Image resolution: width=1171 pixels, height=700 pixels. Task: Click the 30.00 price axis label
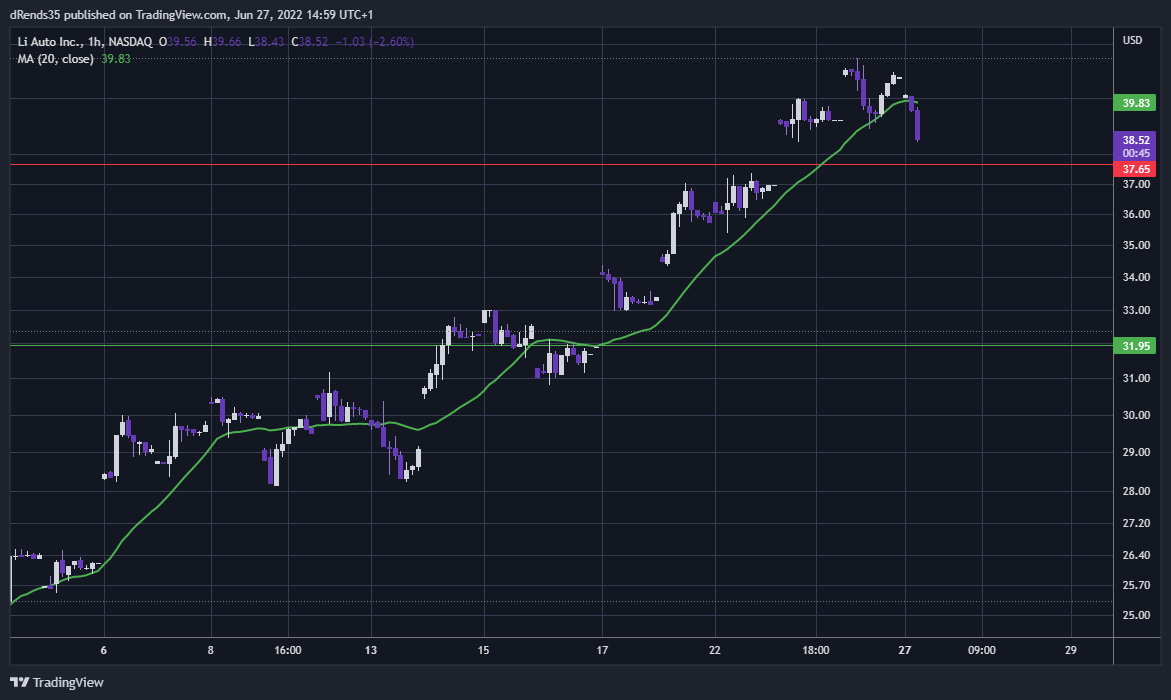tap(1136, 415)
